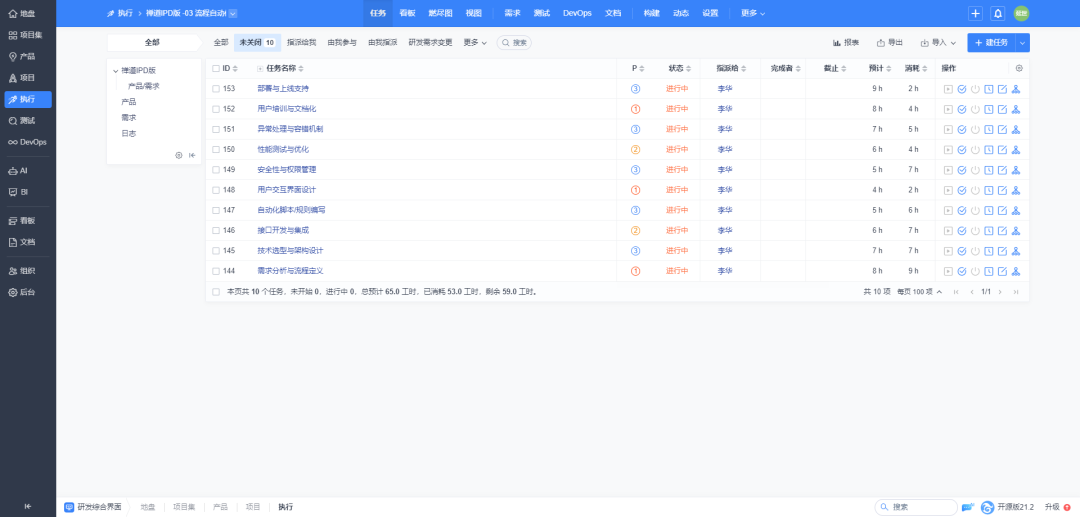Image resolution: width=1080 pixels, height=517 pixels.
Task: Switch to the 看板 tab in top navigation
Action: (x=407, y=13)
